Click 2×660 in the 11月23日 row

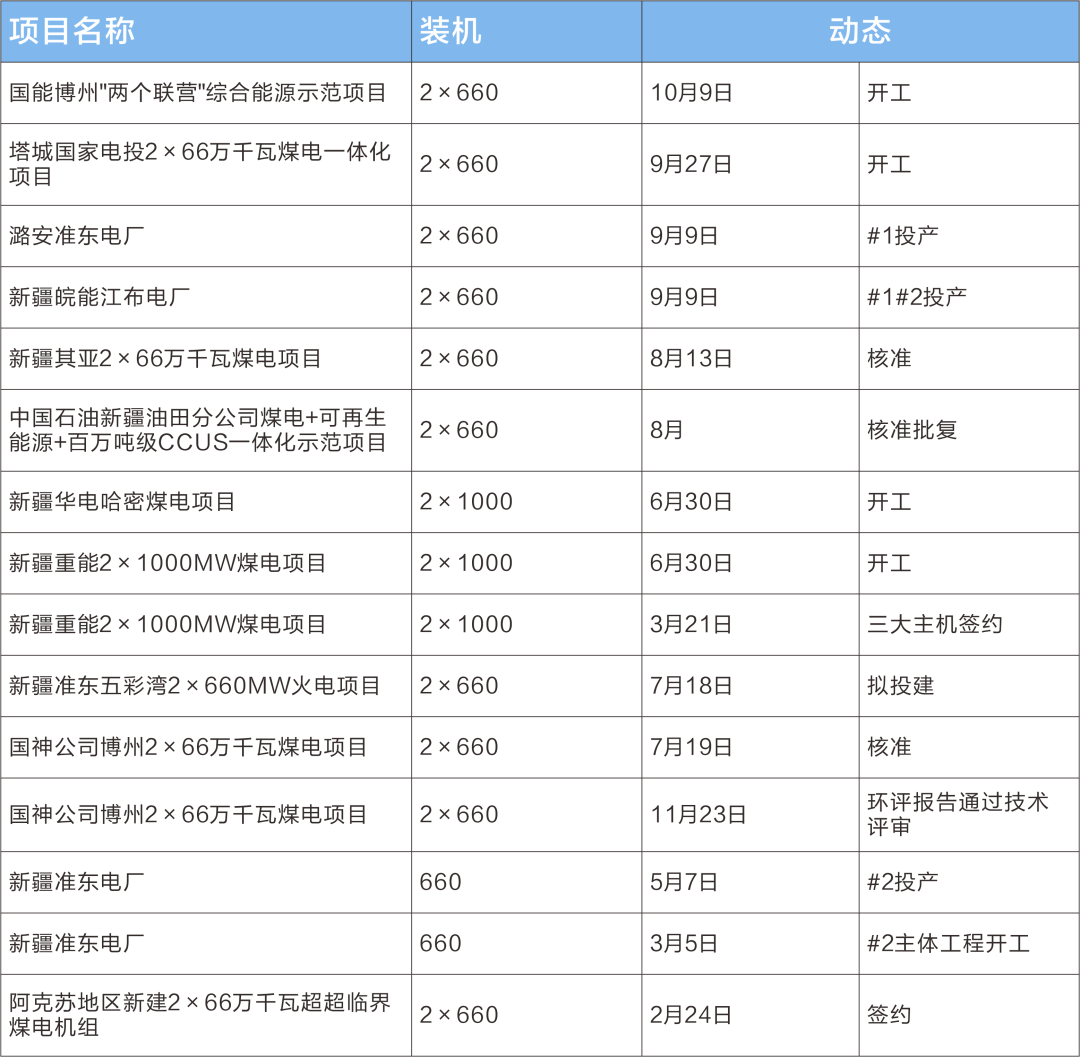pos(527,815)
